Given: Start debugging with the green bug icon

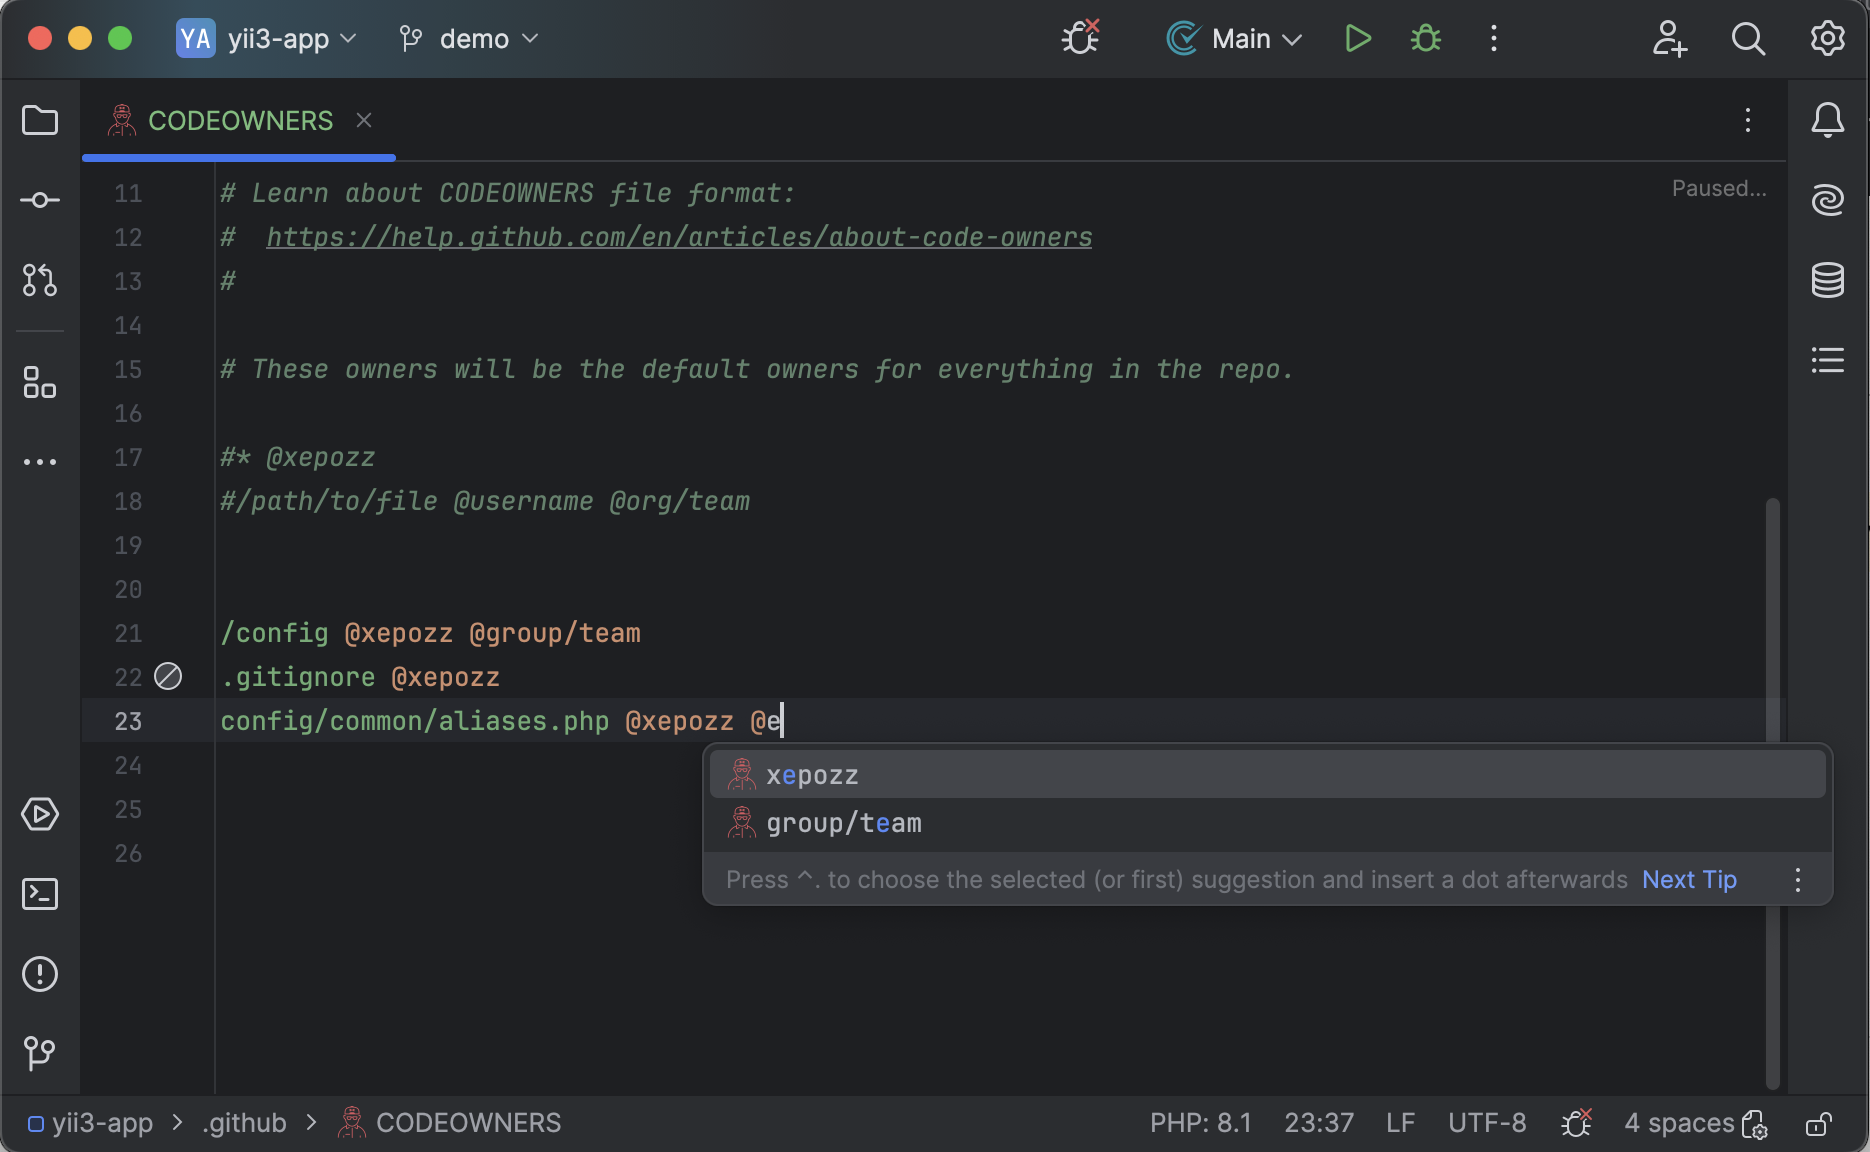Looking at the screenshot, I should click(x=1426, y=39).
